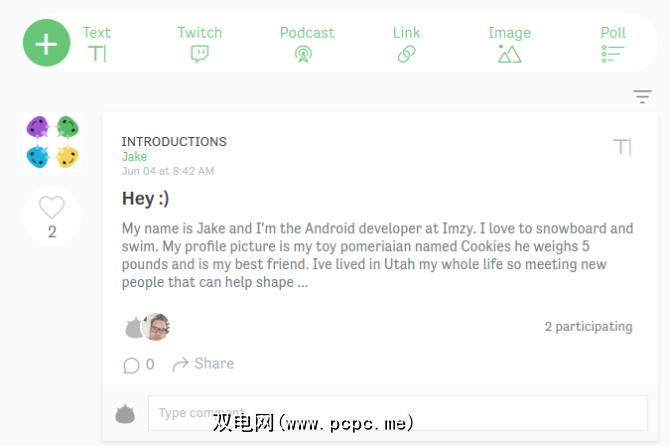
Task: Share the Hey :) post
Action: point(203,364)
